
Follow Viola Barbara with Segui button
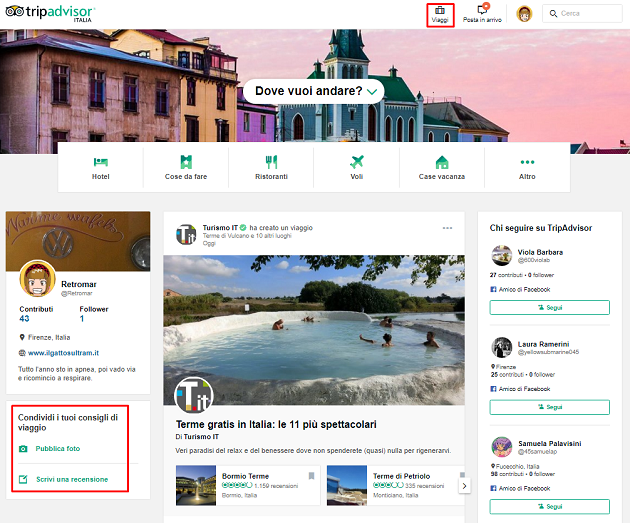point(549,308)
